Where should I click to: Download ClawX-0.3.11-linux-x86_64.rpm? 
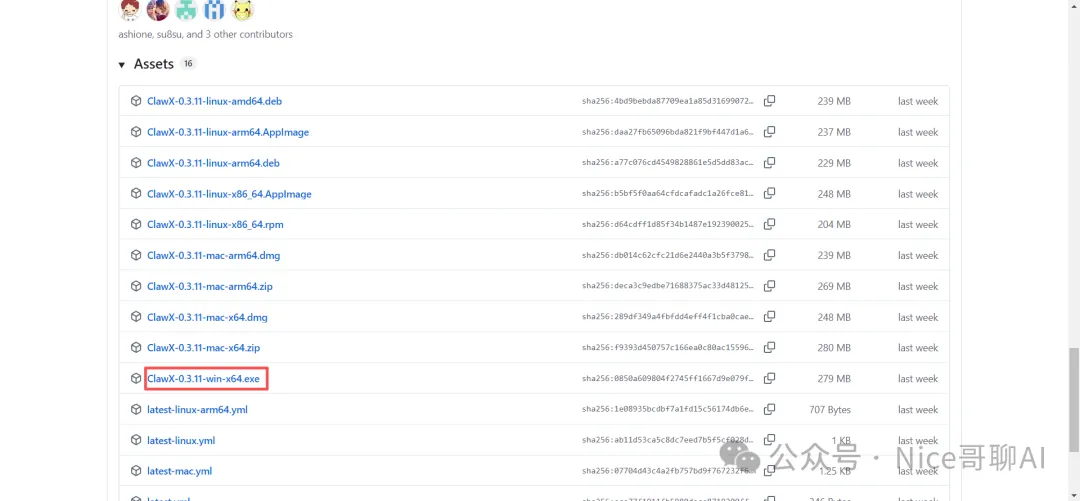tap(216, 225)
